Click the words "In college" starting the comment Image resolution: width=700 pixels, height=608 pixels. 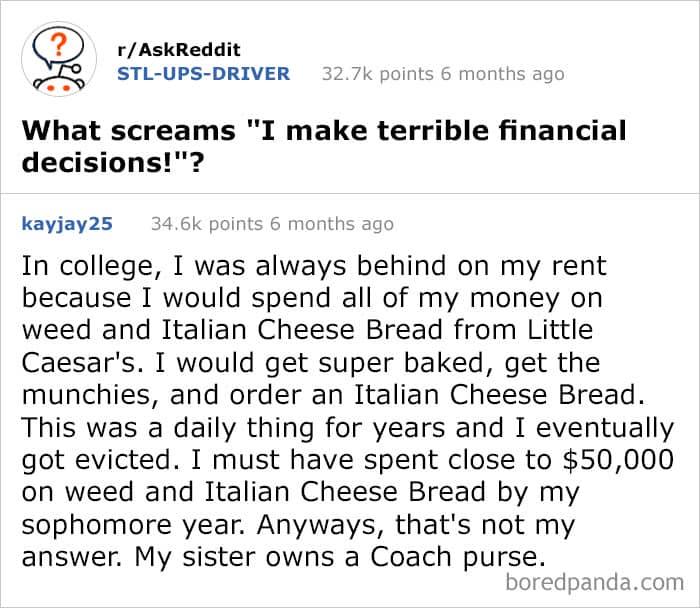coord(87,269)
